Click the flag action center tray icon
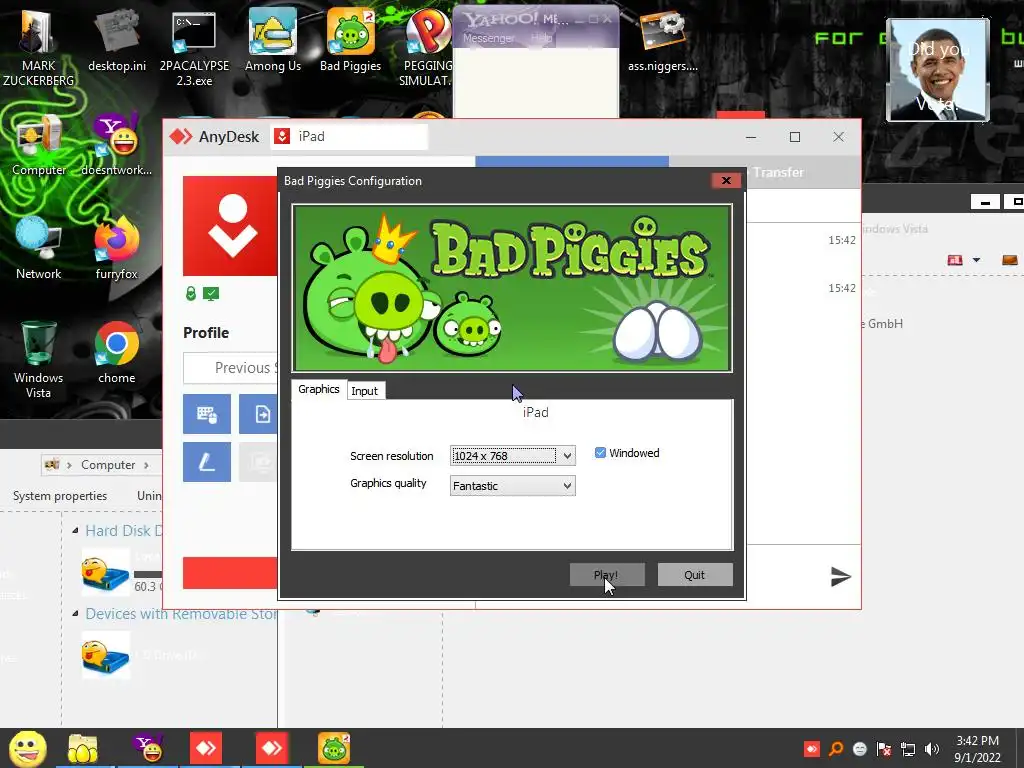 (884, 749)
